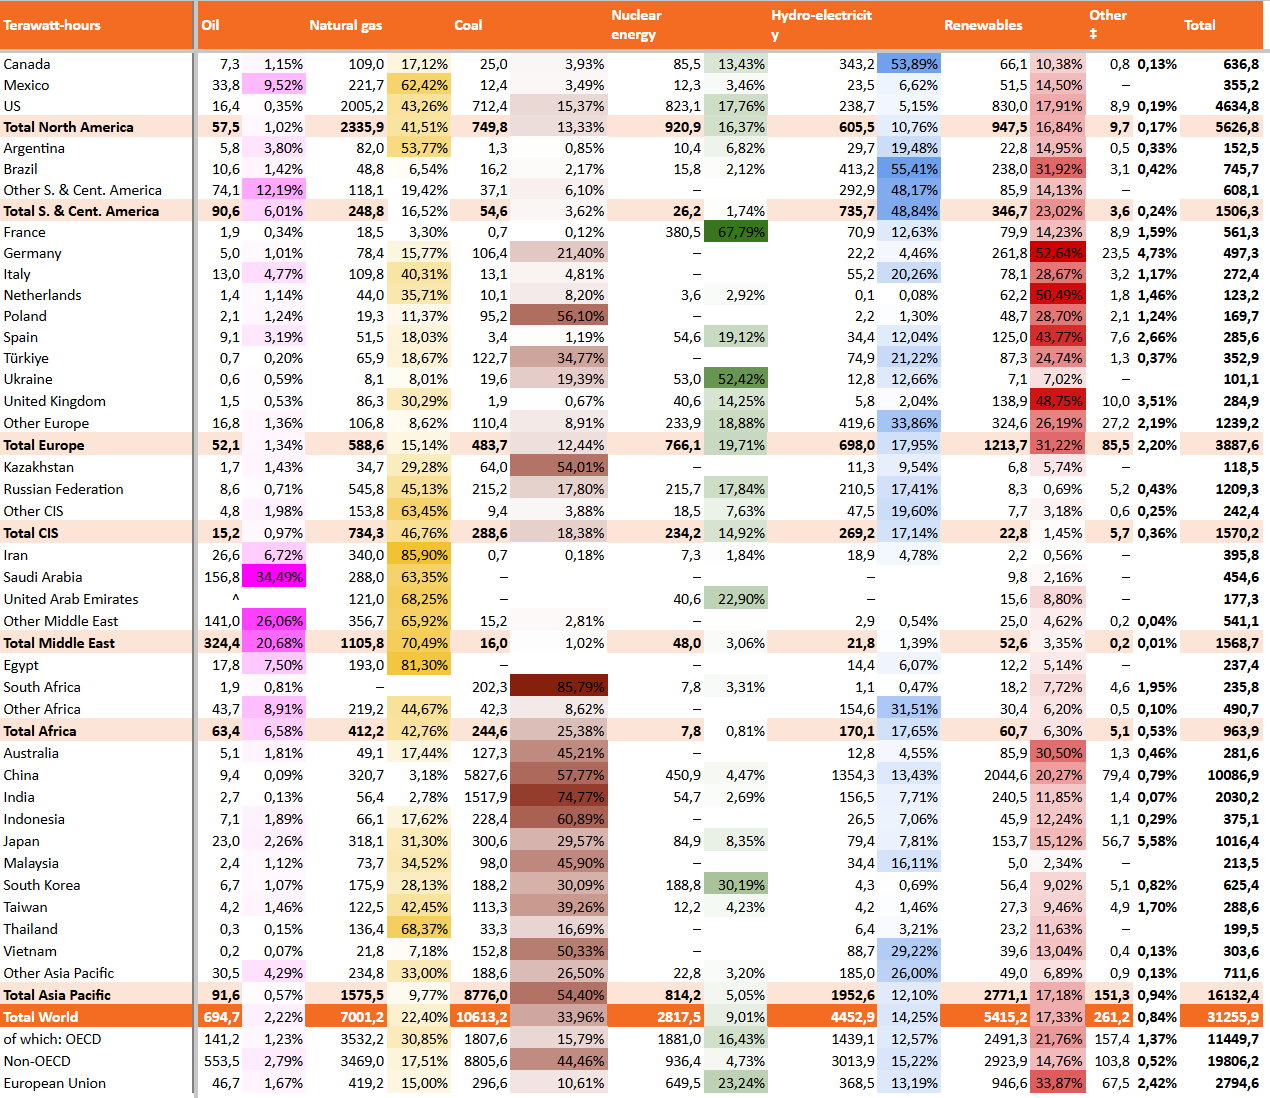Select the United Arab Emirates row label
The height and width of the screenshot is (1098, 1270).
tap(71, 599)
